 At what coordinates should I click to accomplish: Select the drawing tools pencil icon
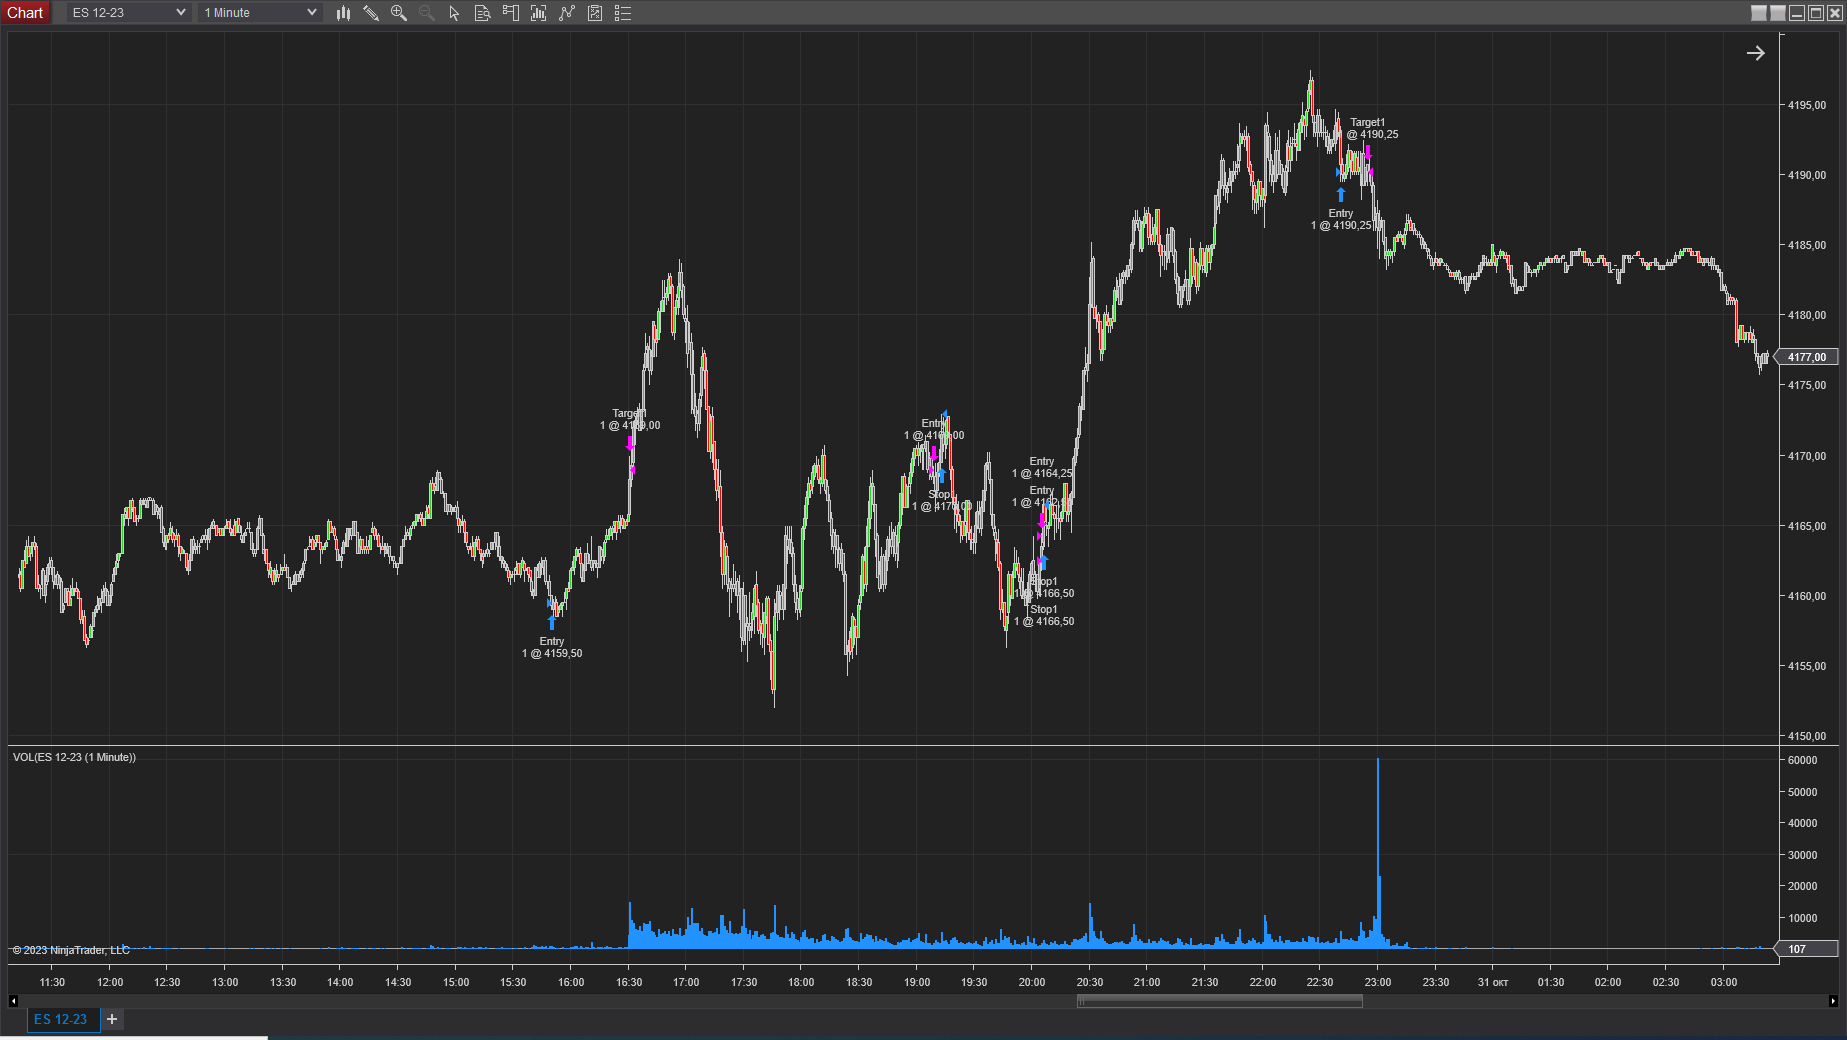371,13
